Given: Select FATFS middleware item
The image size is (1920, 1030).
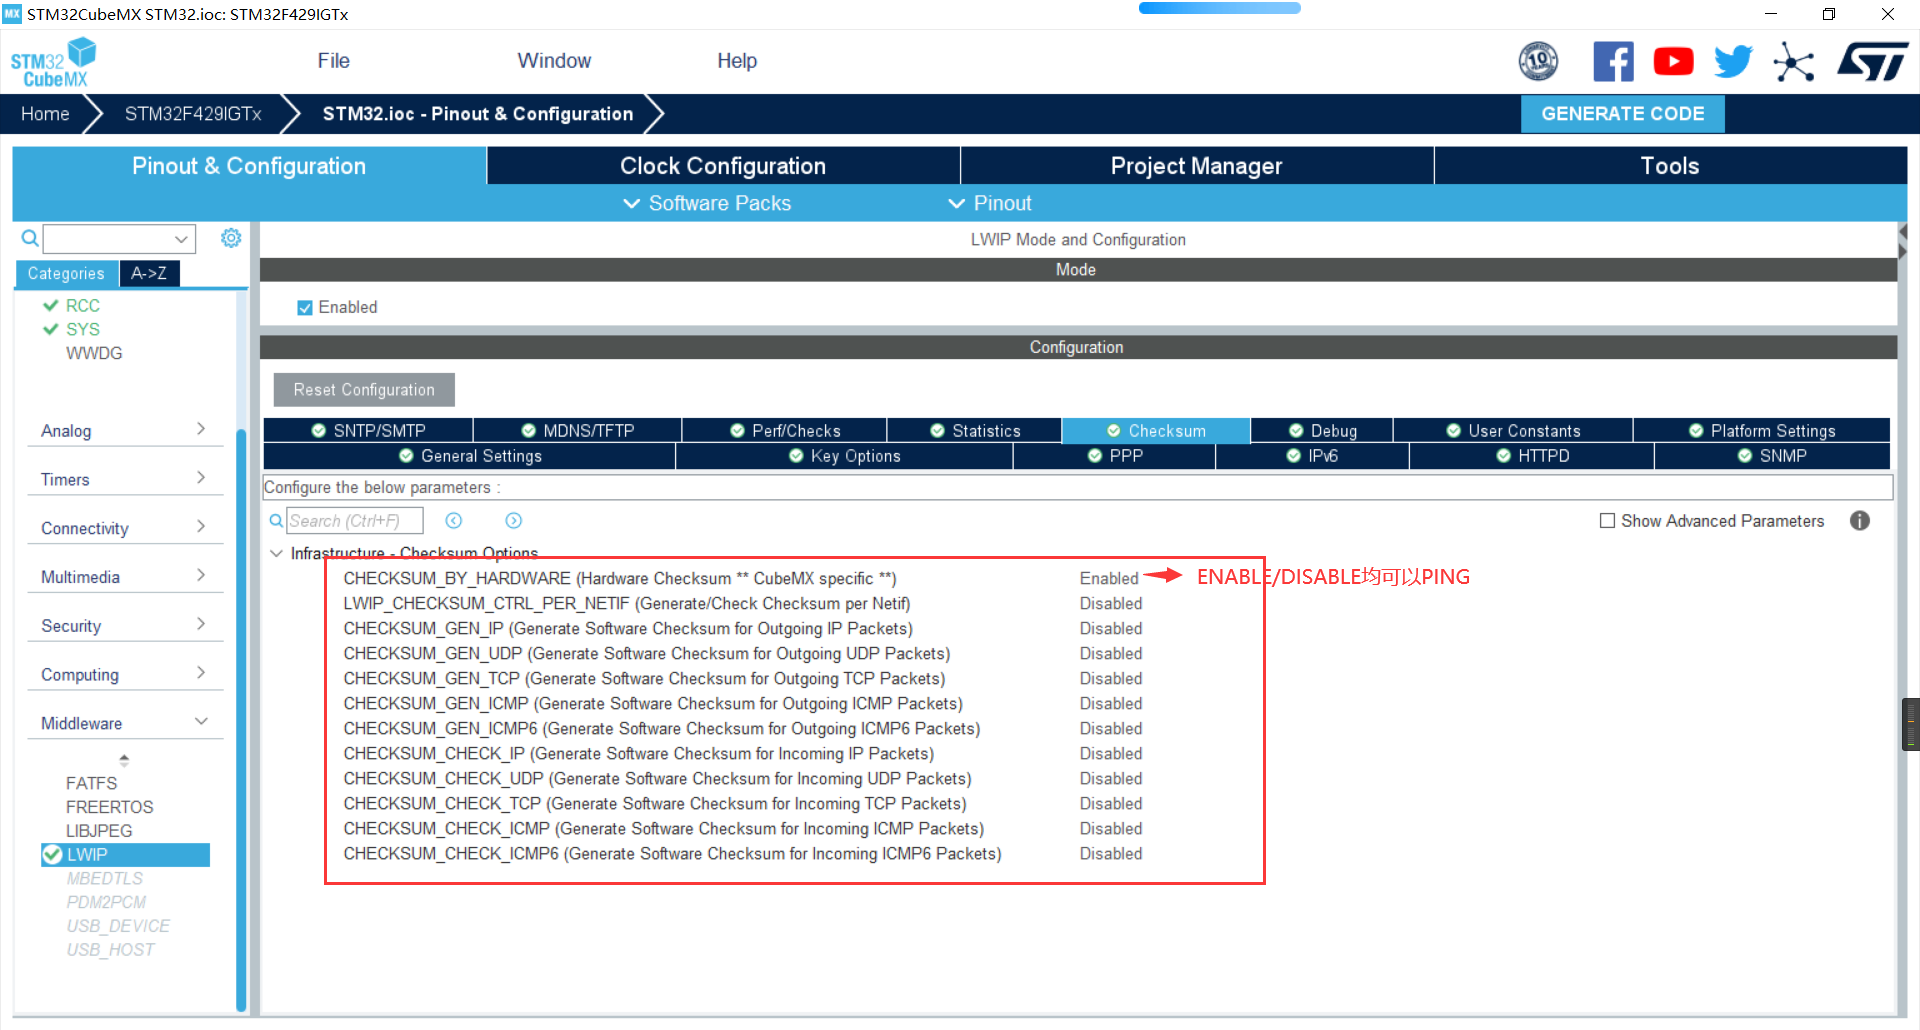Looking at the screenshot, I should coord(91,783).
